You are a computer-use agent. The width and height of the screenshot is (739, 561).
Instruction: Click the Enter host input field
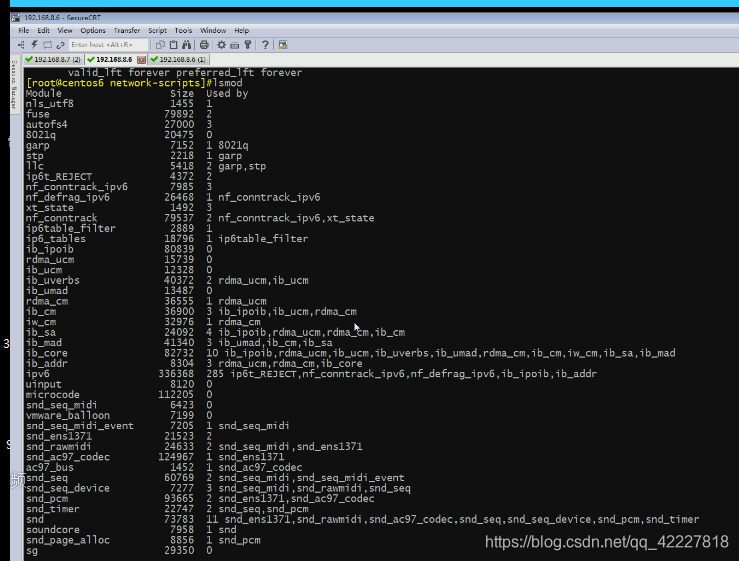(x=108, y=45)
